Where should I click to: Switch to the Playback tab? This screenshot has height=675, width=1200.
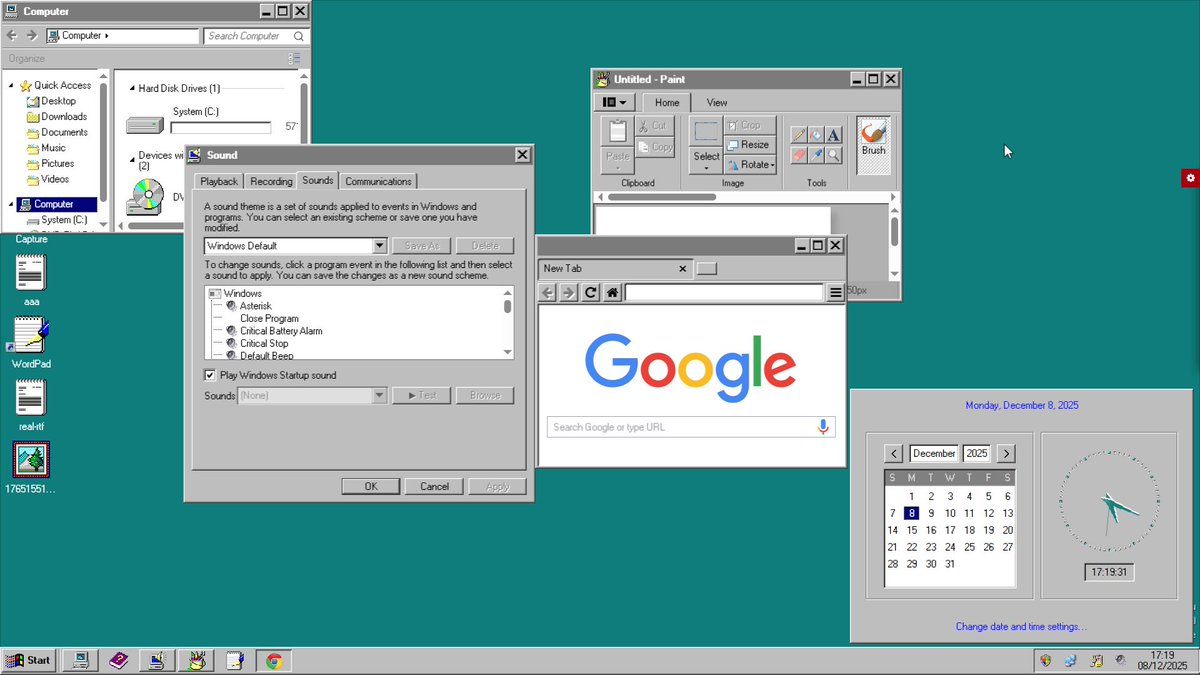[x=219, y=181]
